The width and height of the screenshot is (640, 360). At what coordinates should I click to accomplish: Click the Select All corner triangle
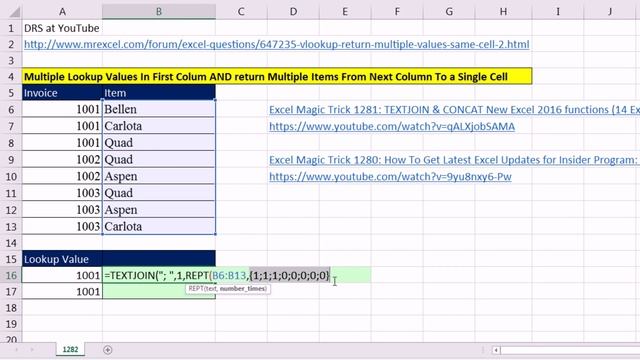point(15,12)
